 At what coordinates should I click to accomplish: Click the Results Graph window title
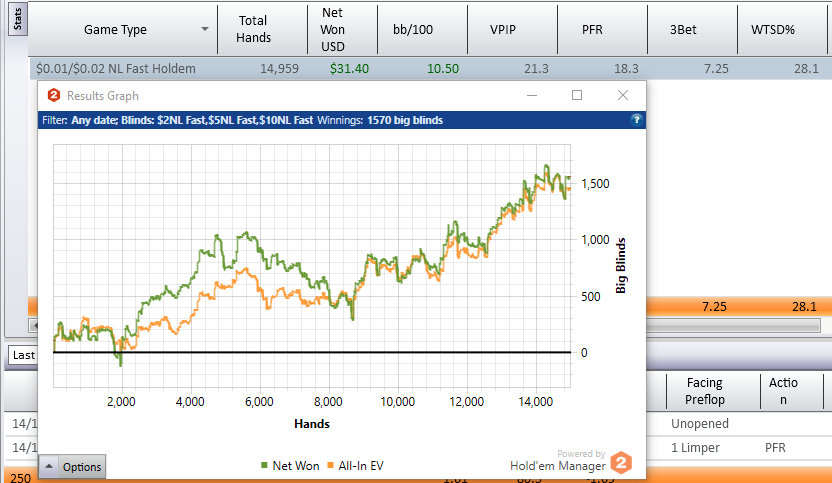pyautogui.click(x=103, y=96)
